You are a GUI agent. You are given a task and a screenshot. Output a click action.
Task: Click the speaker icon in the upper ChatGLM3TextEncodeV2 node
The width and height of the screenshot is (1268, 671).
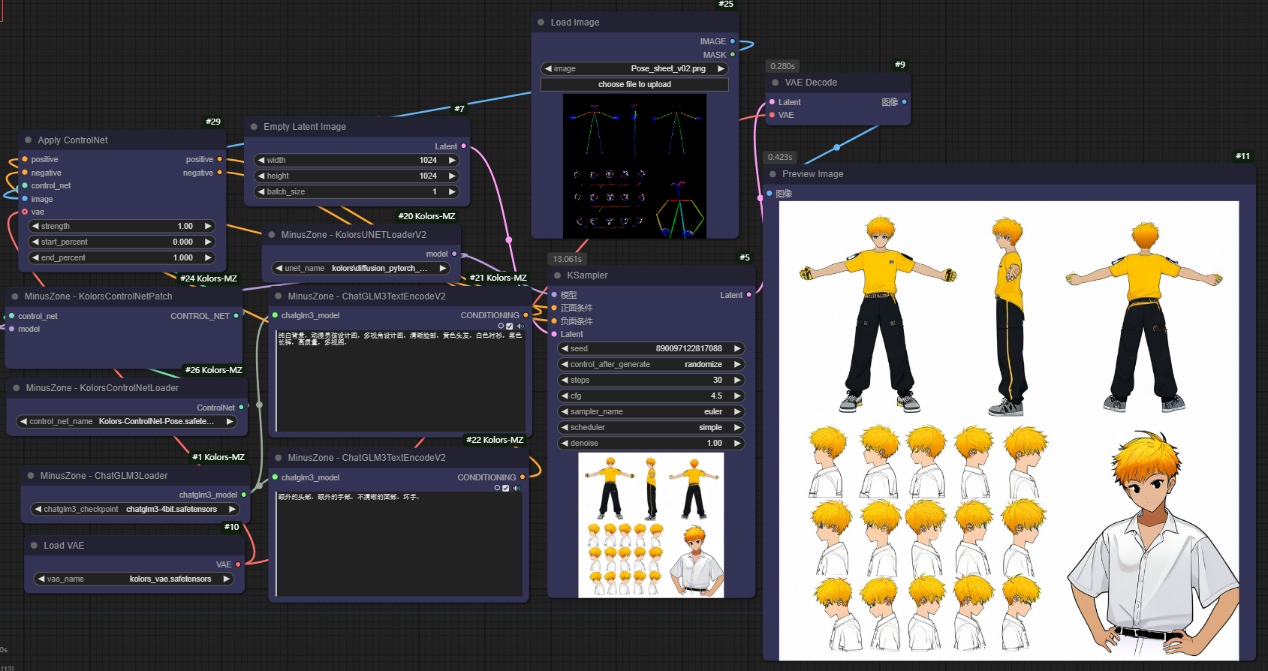click(x=520, y=326)
